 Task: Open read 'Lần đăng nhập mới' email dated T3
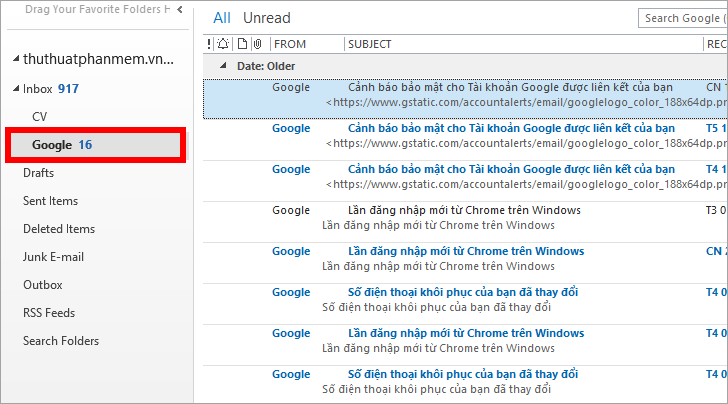465,222
